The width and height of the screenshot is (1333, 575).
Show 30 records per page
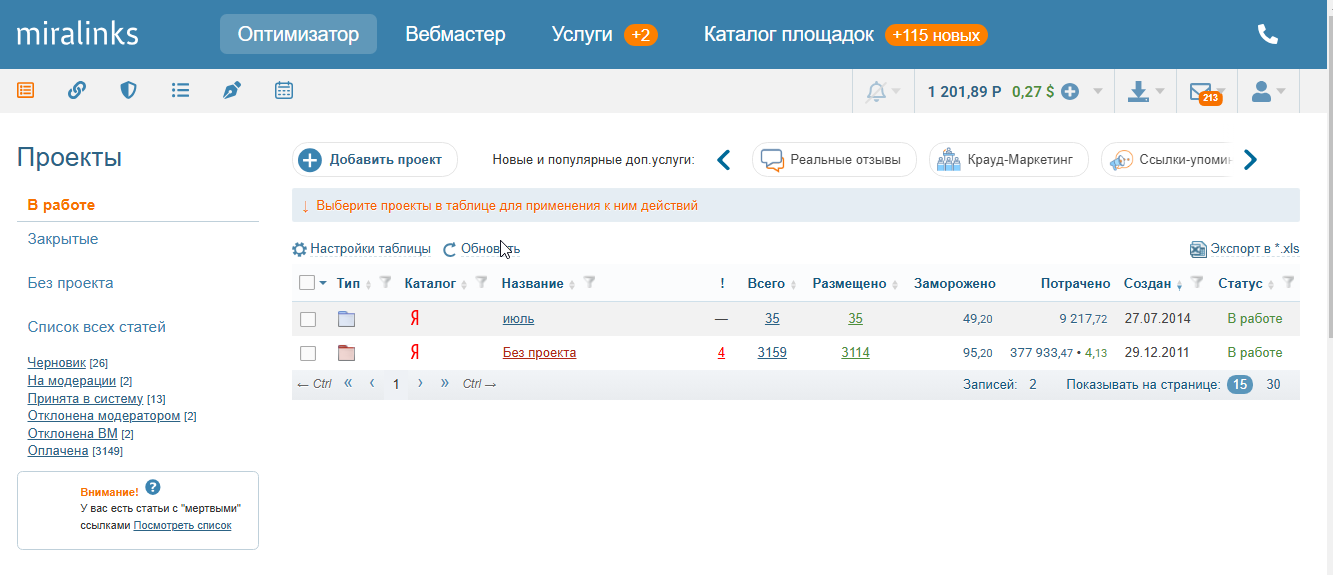coord(1273,384)
